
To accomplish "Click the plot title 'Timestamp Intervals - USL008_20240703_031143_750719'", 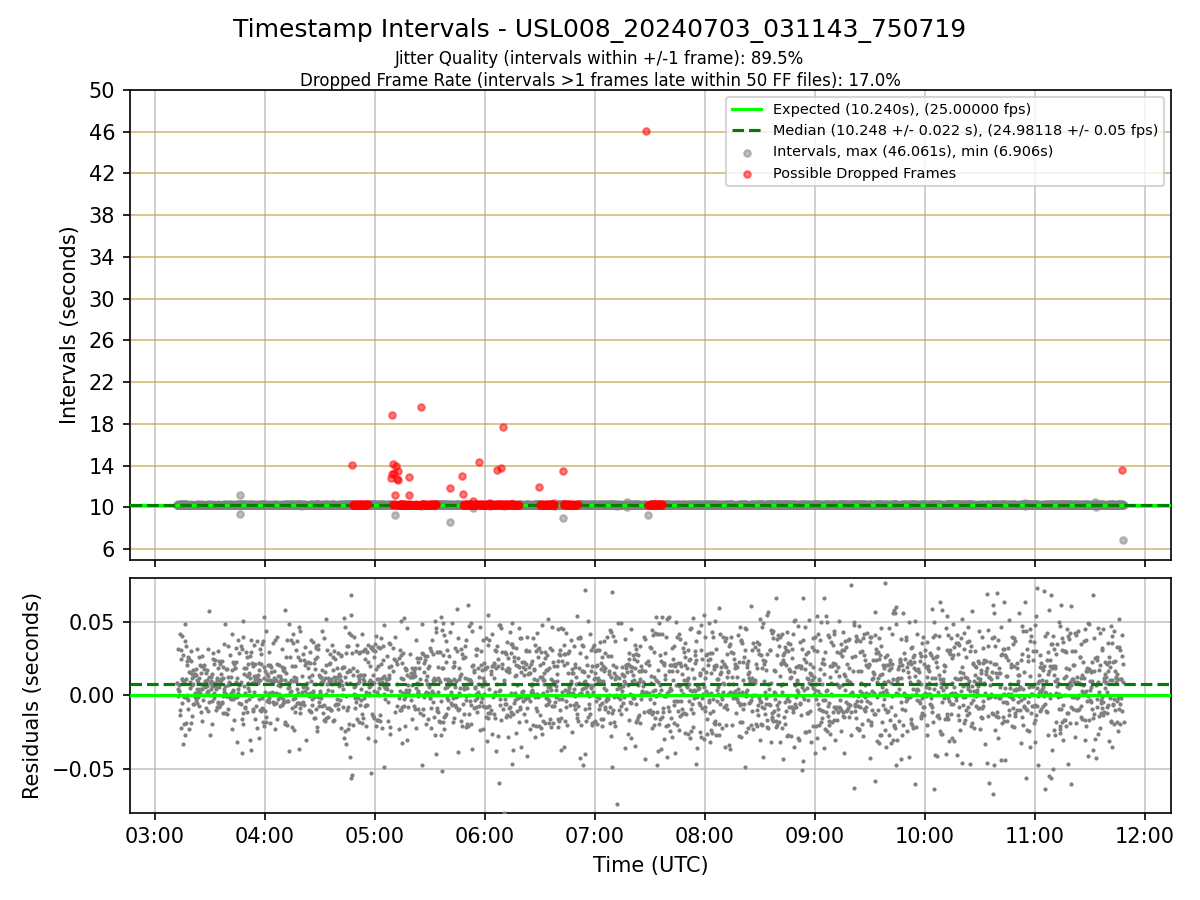I will pos(599,29).
